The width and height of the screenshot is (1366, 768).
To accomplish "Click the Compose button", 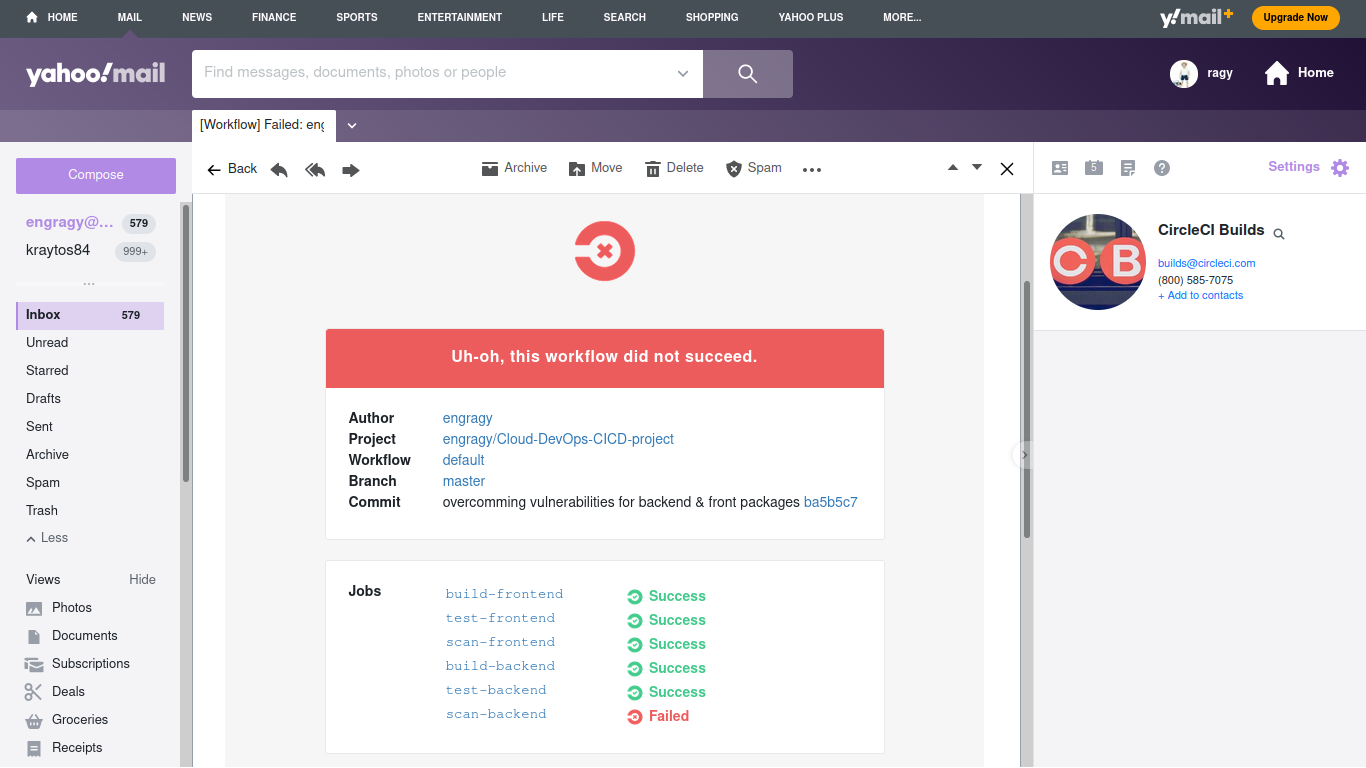I will (96, 175).
